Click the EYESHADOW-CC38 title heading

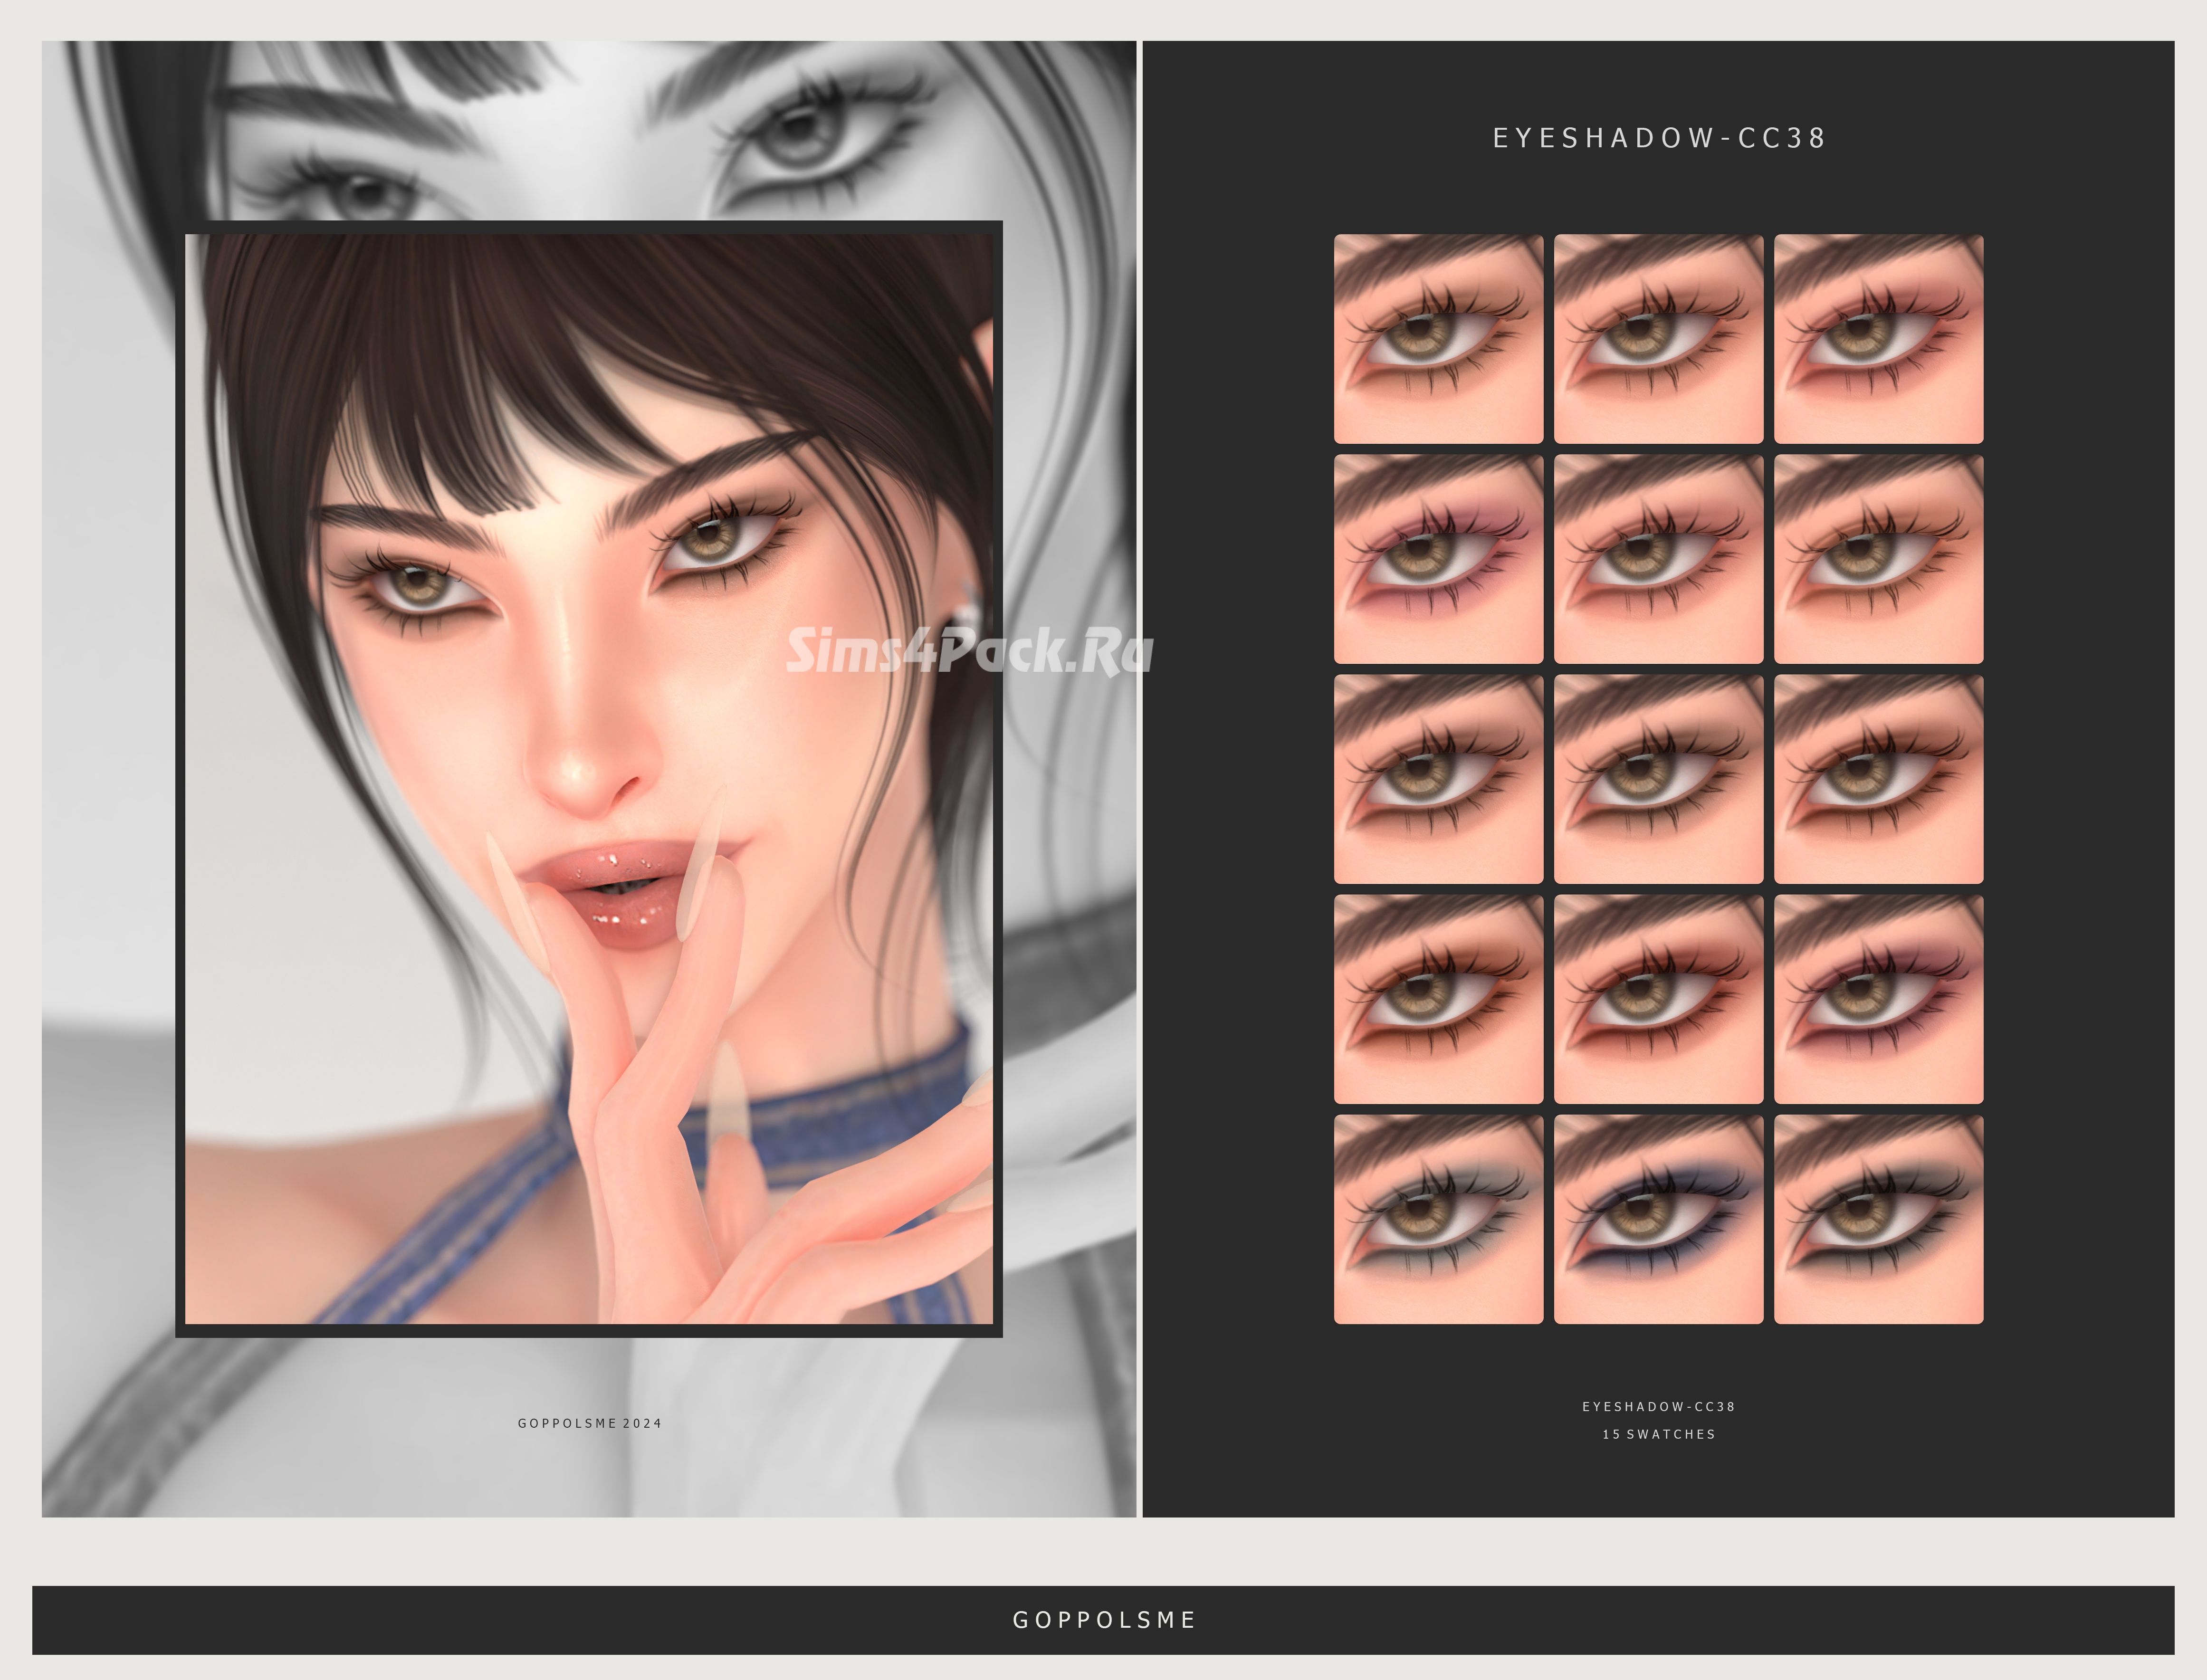pos(1659,138)
